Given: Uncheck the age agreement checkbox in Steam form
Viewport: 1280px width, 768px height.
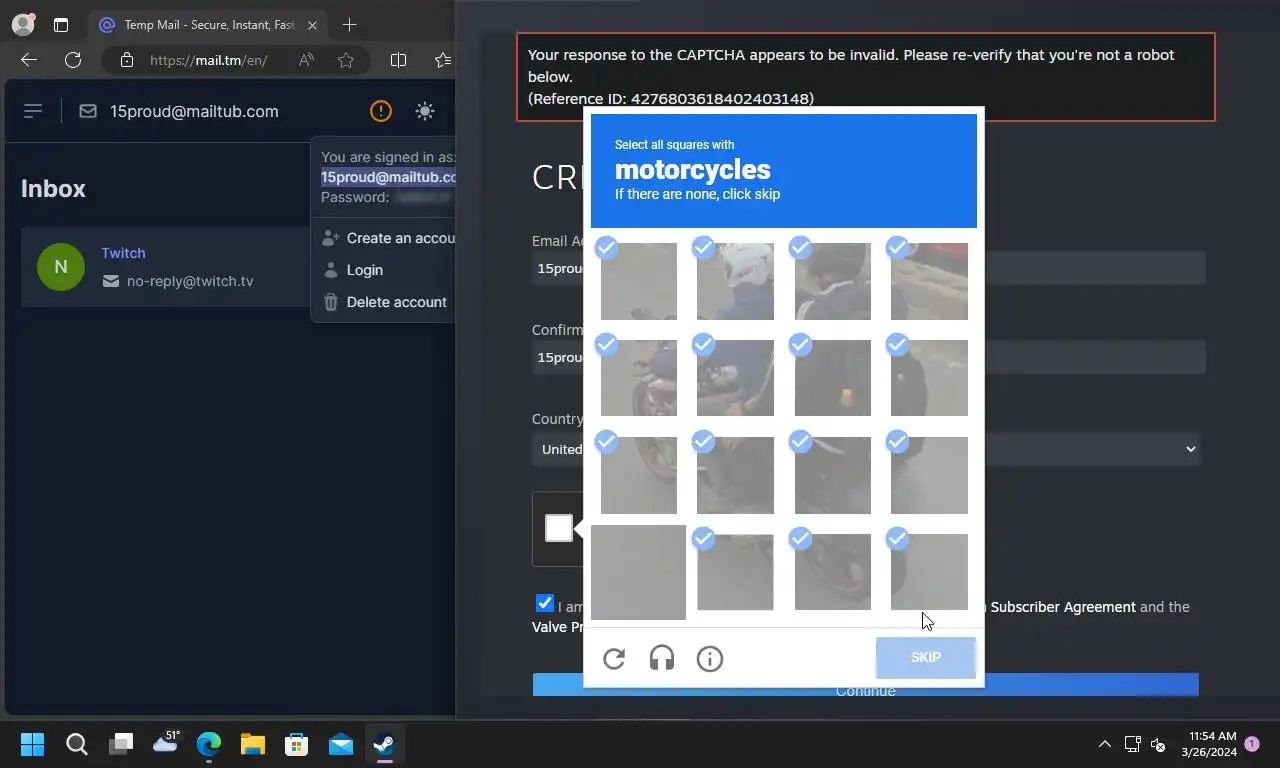Looking at the screenshot, I should (x=545, y=603).
